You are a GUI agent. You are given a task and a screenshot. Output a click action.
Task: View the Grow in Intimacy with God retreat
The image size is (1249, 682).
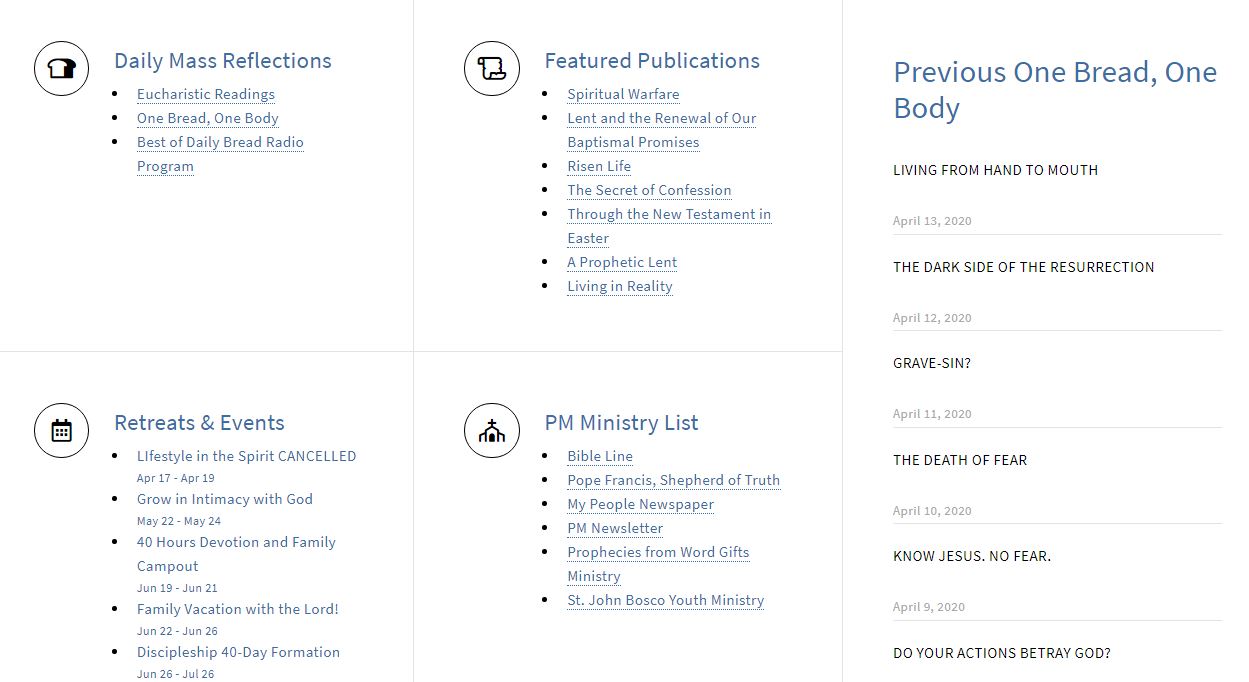[225, 499]
